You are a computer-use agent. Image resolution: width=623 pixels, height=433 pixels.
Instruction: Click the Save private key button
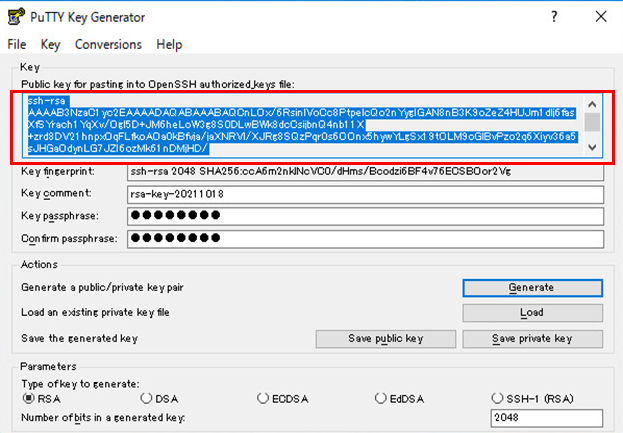click(x=532, y=339)
